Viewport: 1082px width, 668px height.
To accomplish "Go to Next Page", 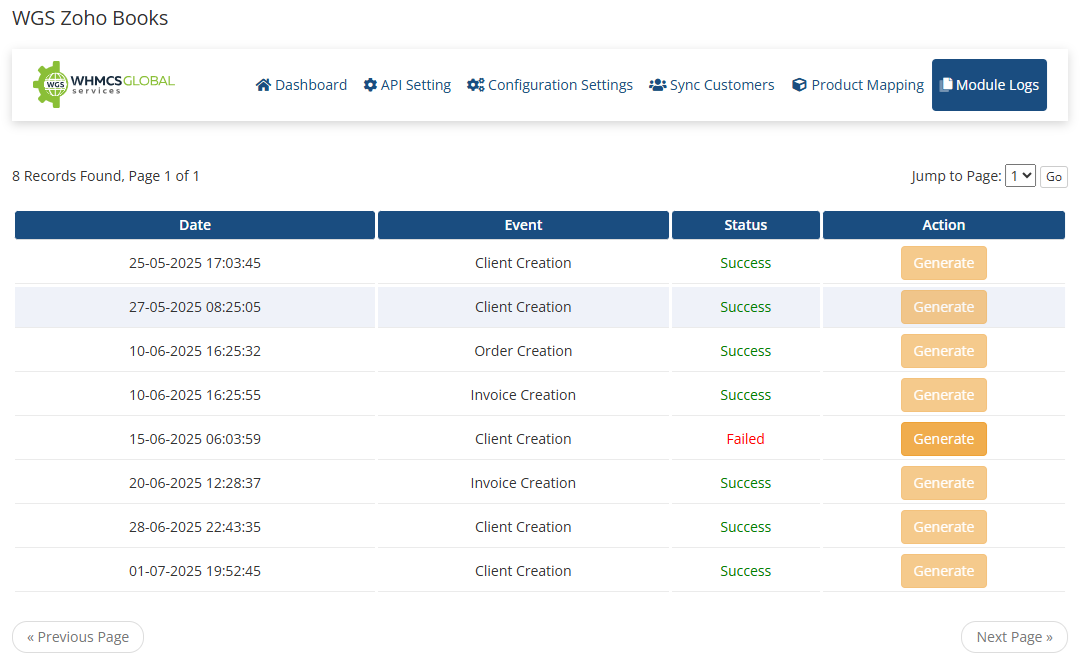I will (x=1013, y=637).
